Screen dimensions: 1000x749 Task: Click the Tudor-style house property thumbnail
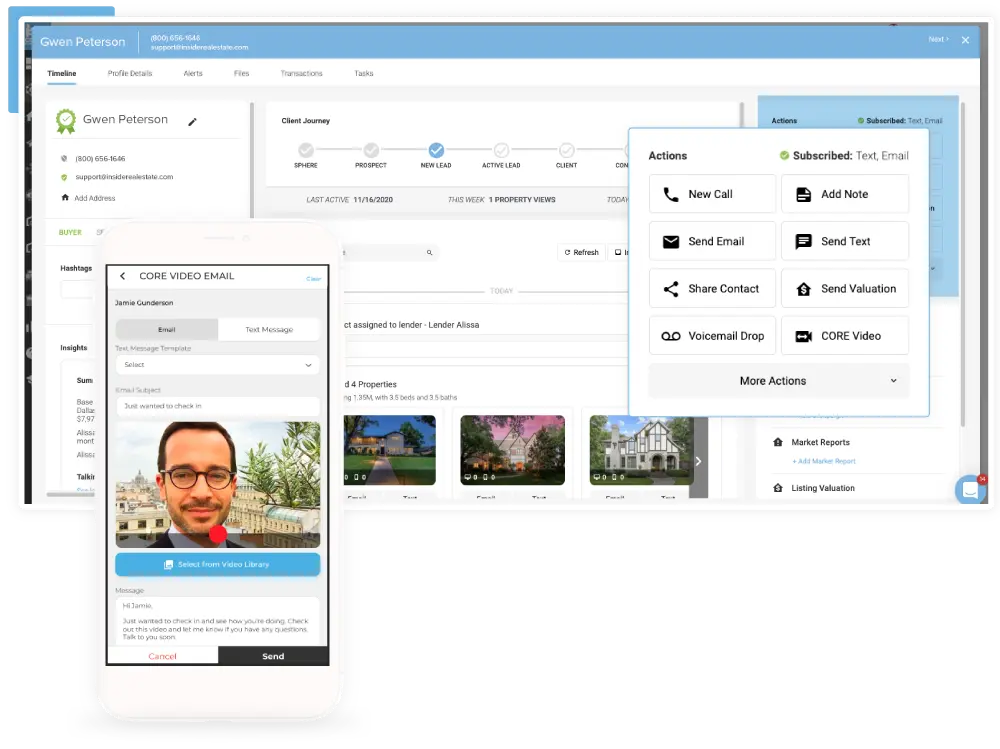pos(641,450)
